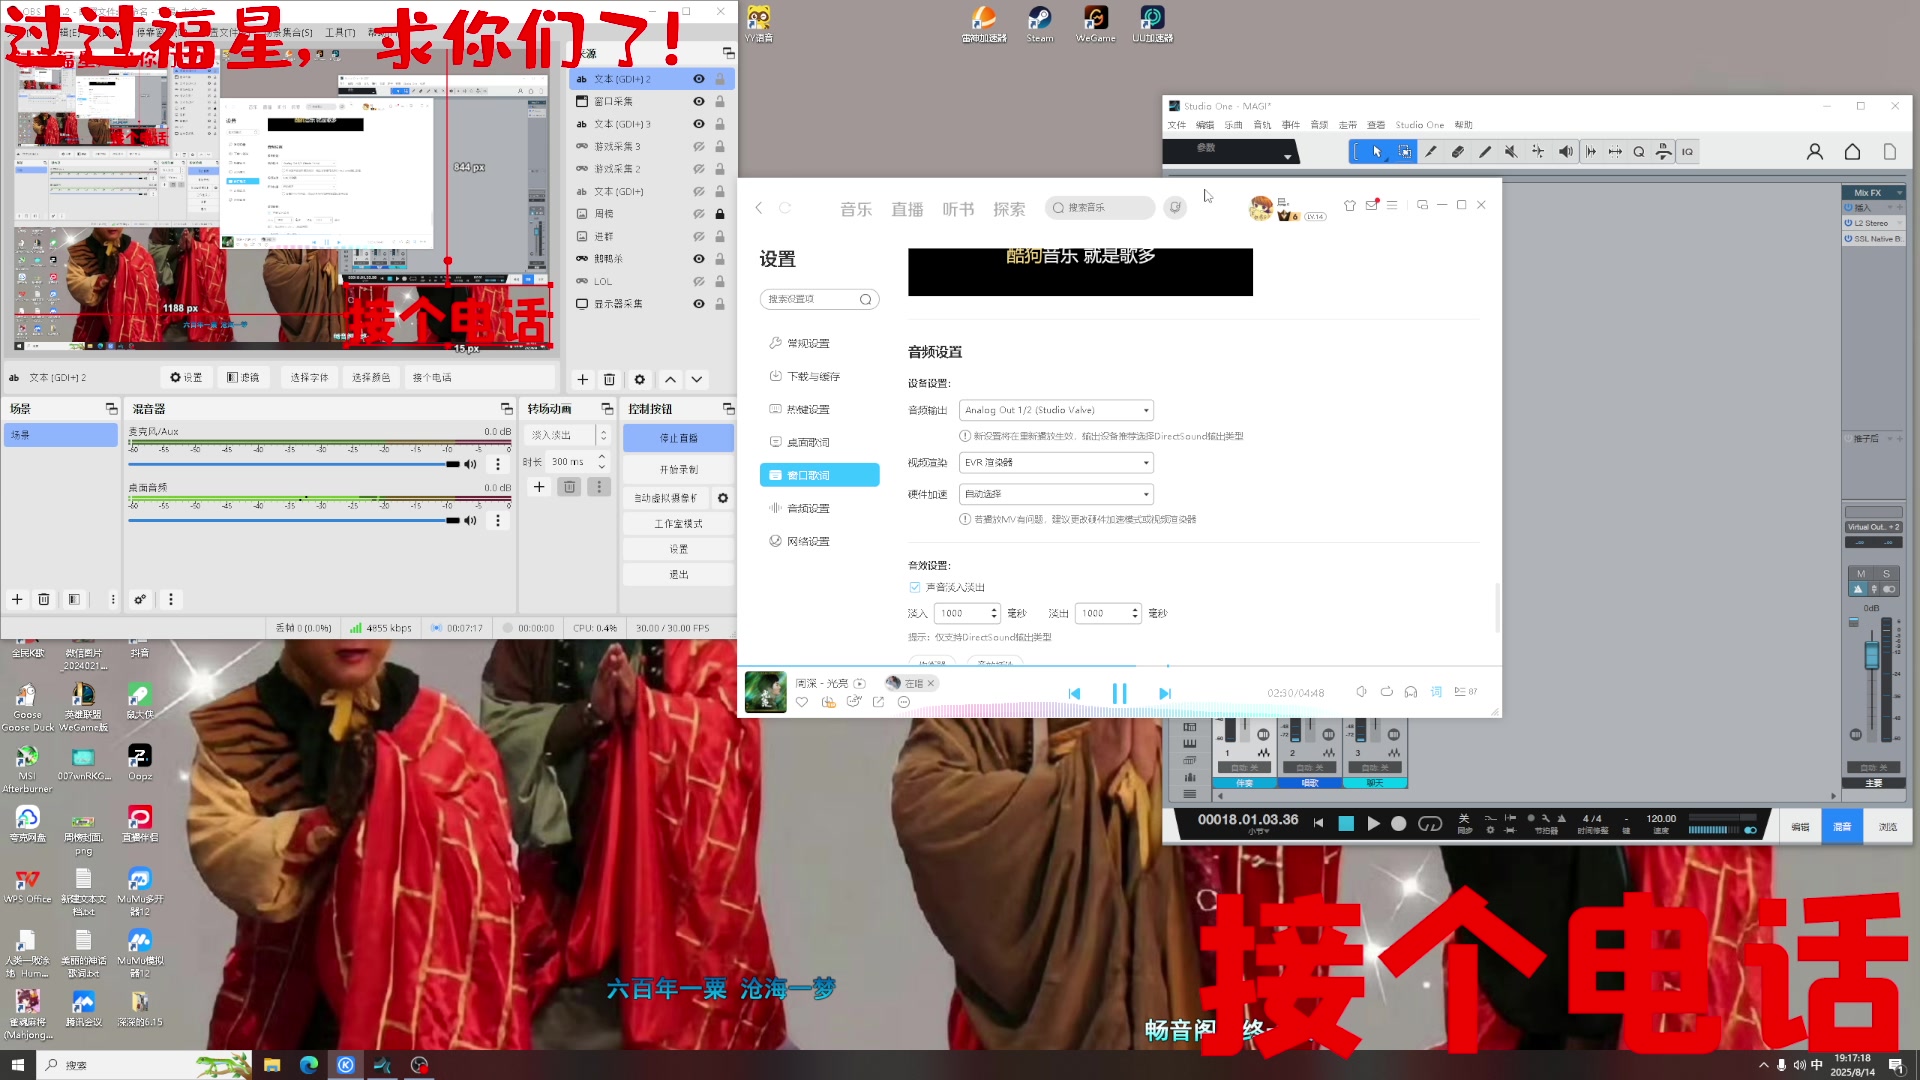Pause playback in the KuGou player

point(1119,692)
